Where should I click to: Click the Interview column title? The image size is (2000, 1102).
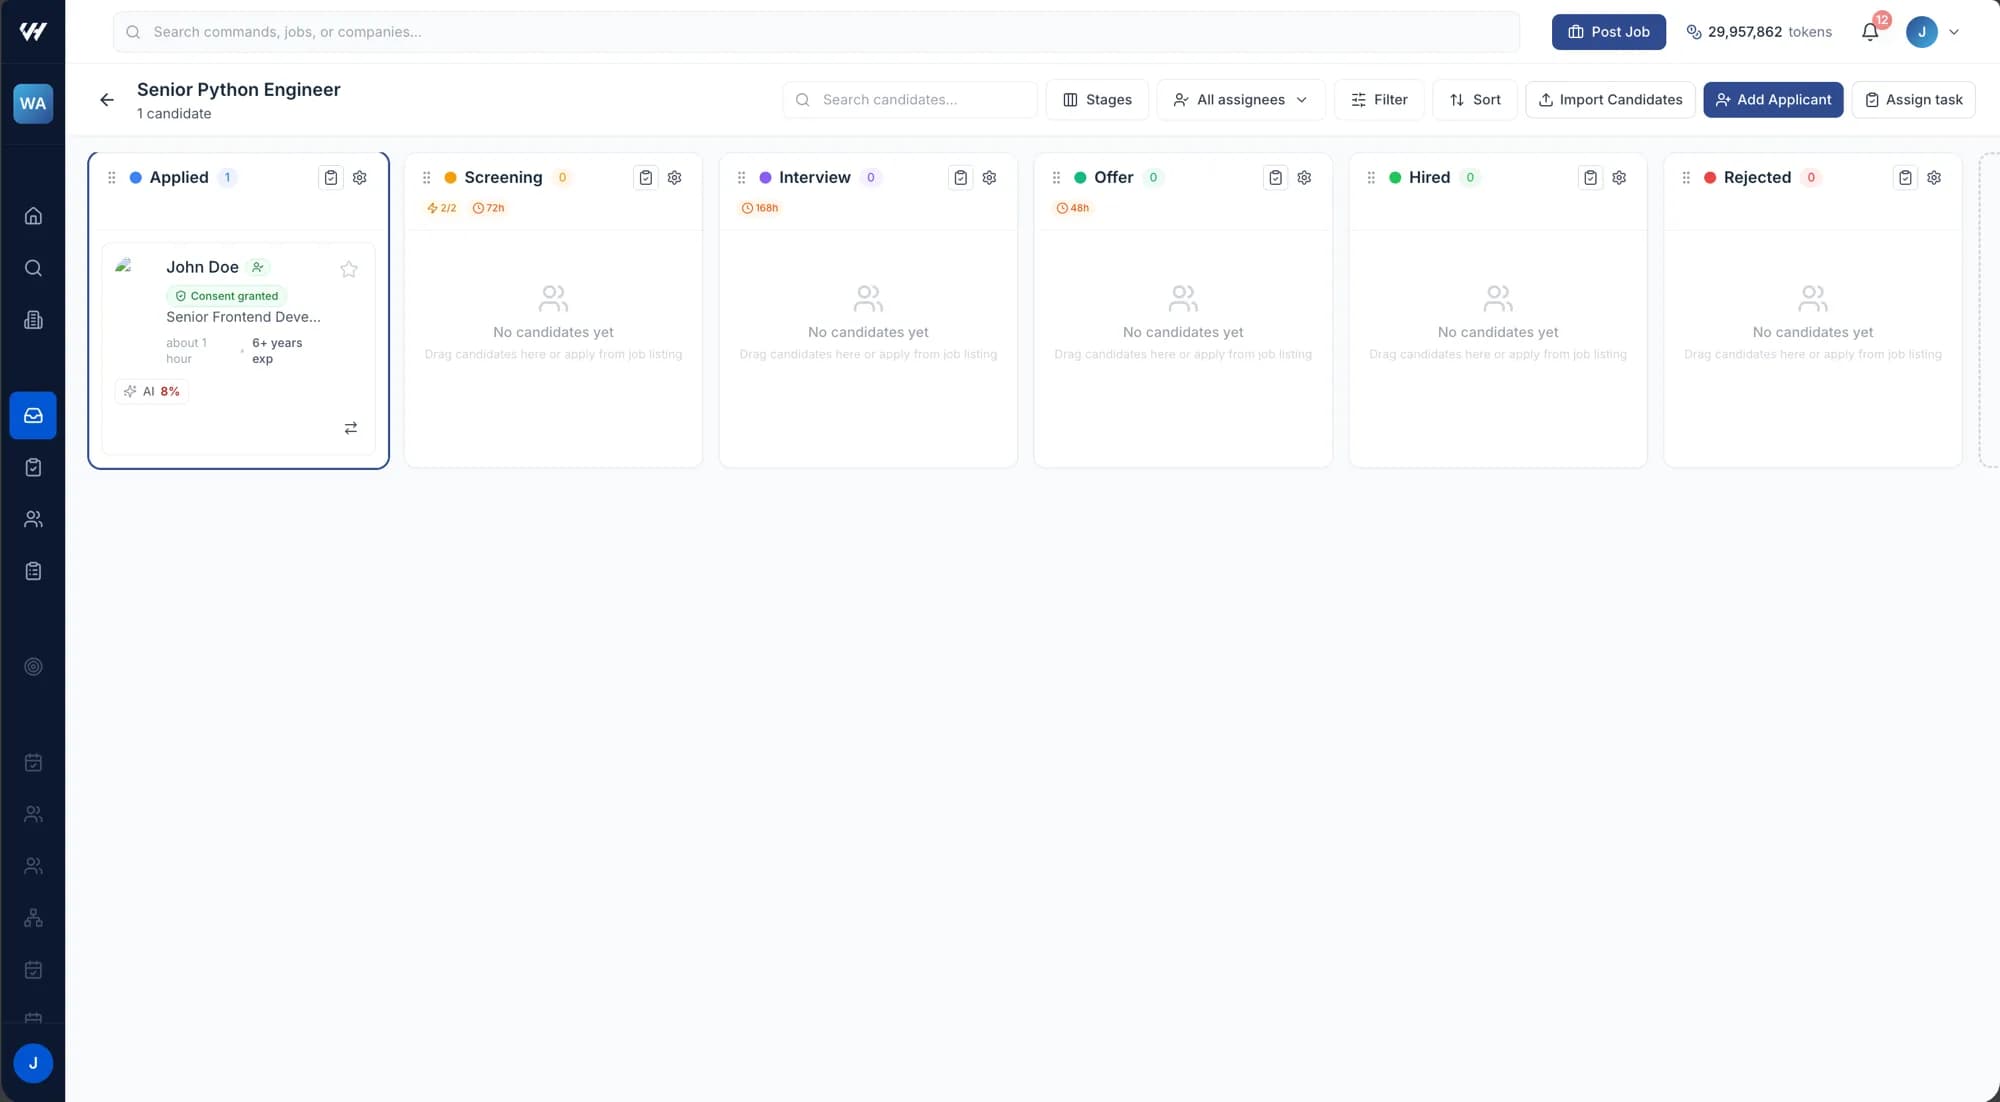click(x=815, y=177)
